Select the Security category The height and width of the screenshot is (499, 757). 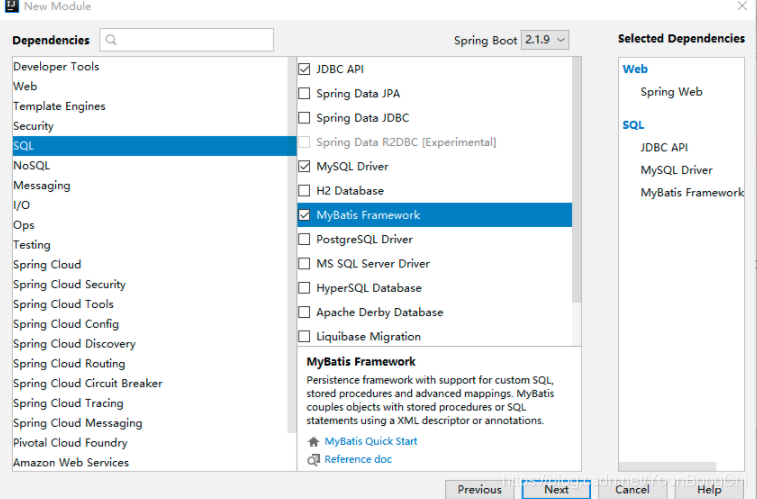tap(150, 126)
